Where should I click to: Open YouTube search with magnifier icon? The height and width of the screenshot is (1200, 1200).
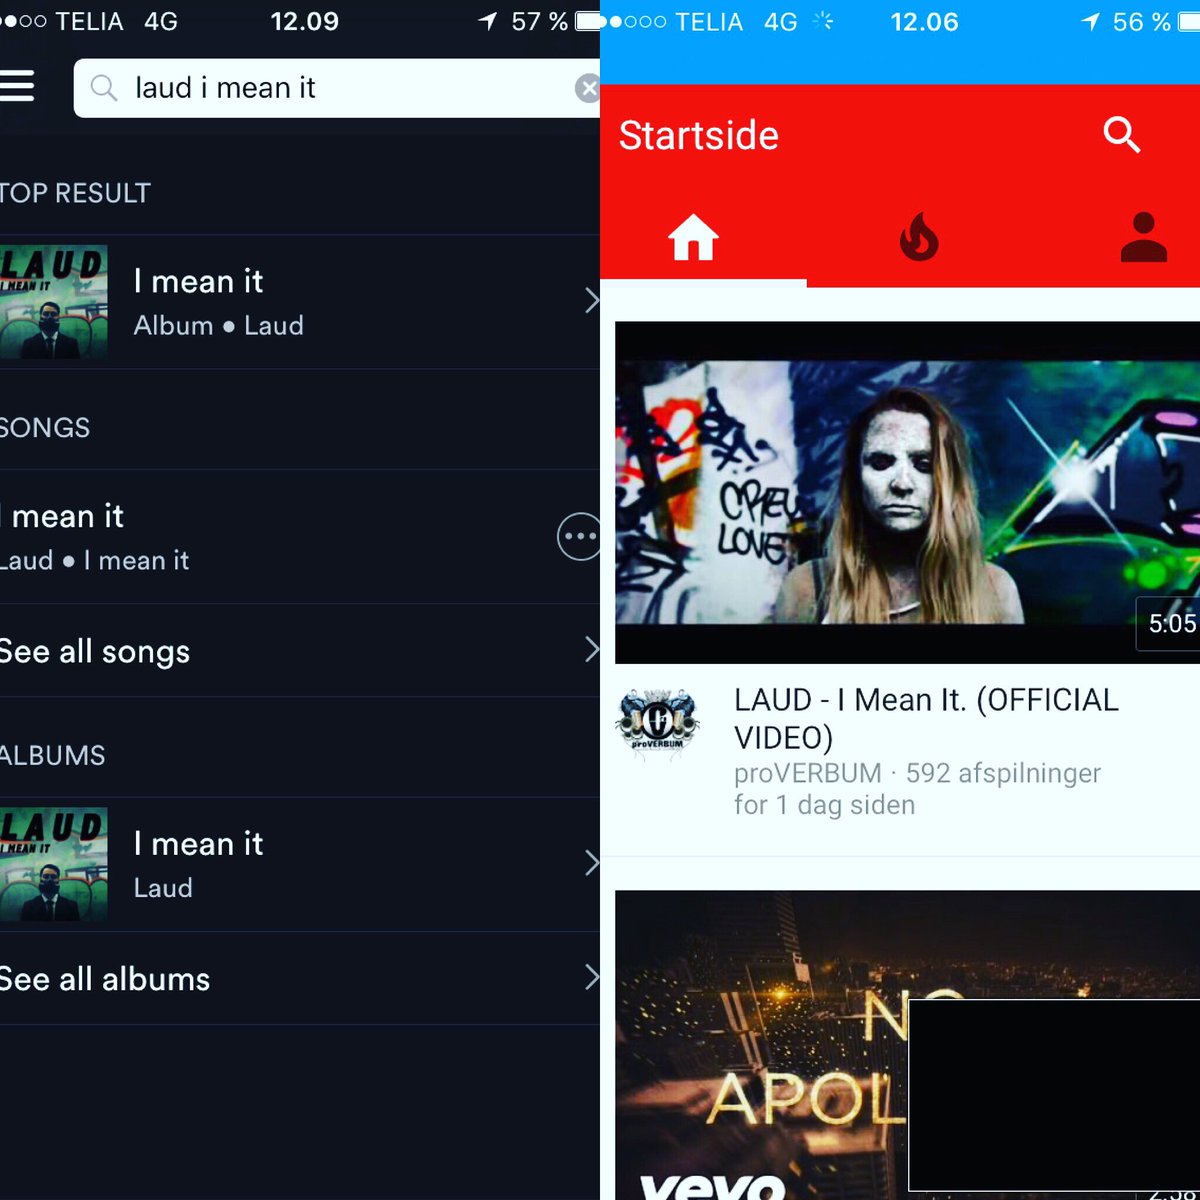[x=1121, y=134]
